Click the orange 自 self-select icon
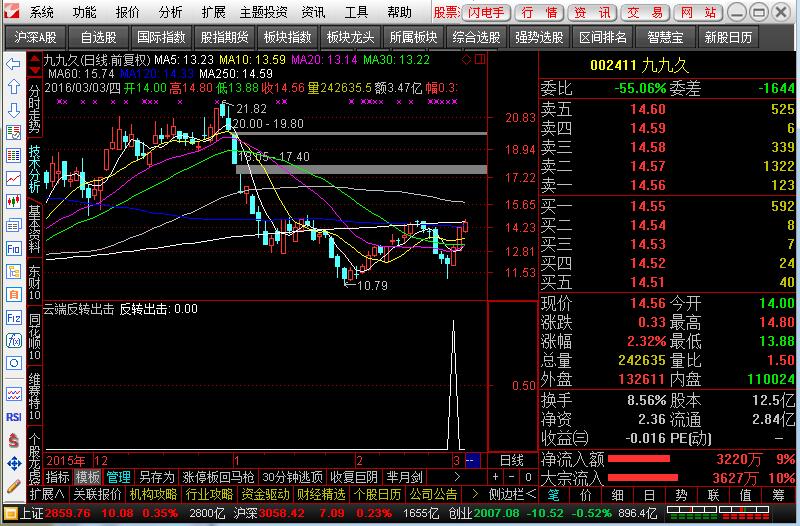 [13, 294]
